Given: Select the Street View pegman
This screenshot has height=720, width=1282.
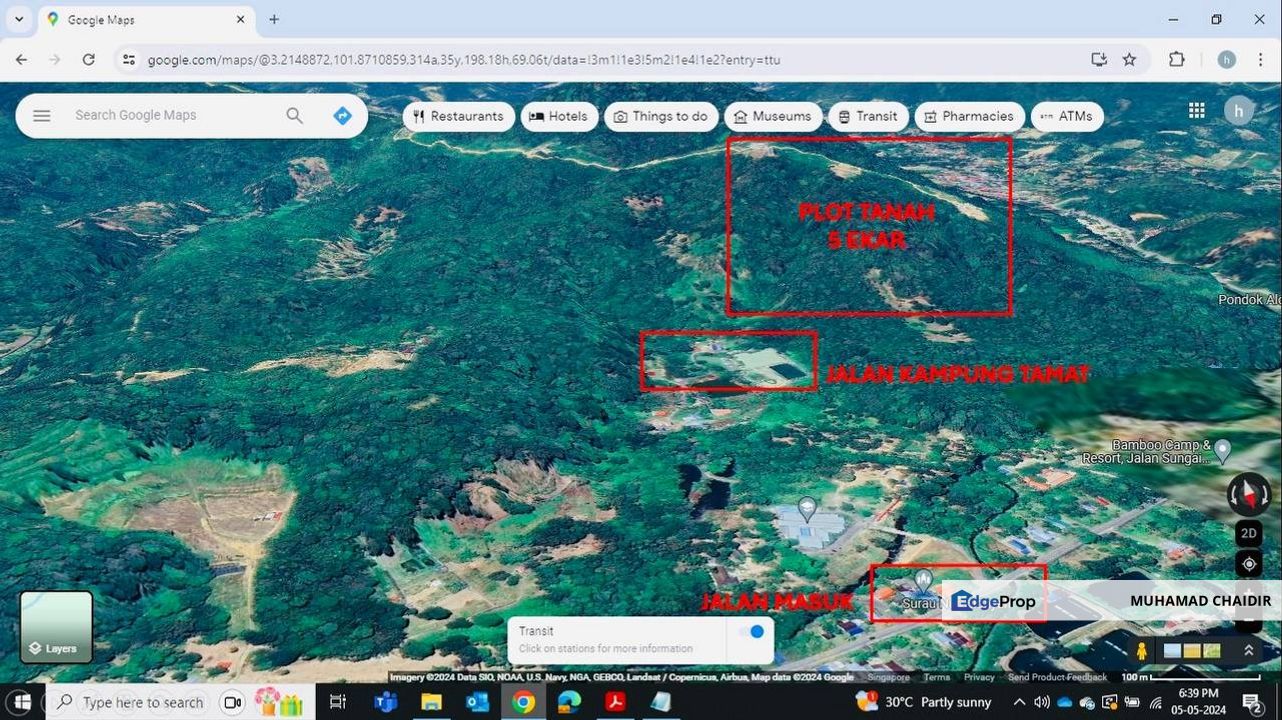Looking at the screenshot, I should pos(1142,651).
